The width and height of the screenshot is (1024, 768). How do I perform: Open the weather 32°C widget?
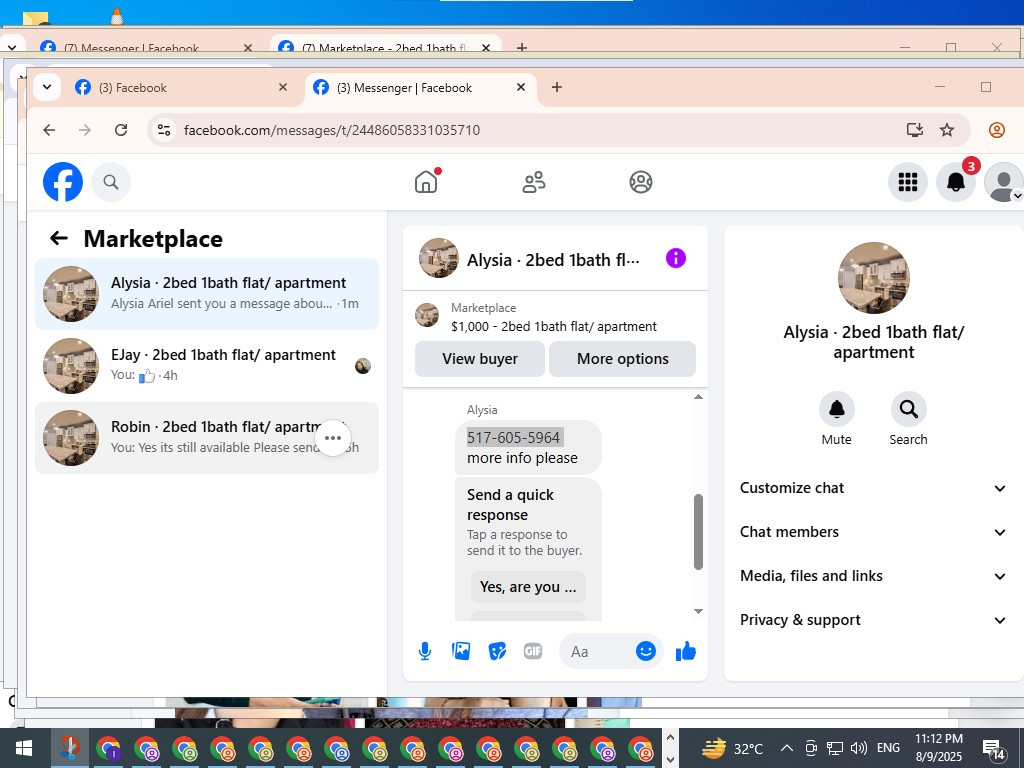pos(733,748)
